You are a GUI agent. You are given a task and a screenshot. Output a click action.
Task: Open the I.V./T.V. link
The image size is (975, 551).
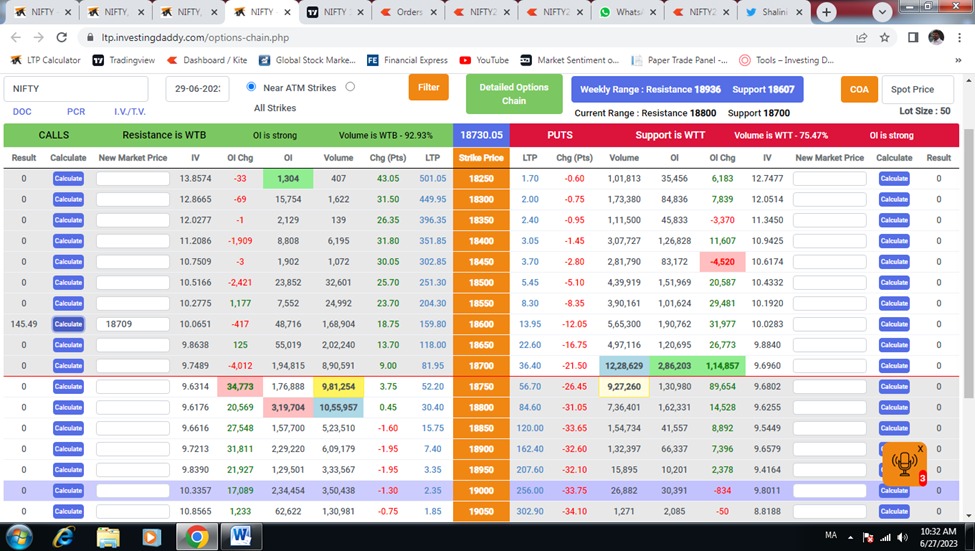pos(129,112)
